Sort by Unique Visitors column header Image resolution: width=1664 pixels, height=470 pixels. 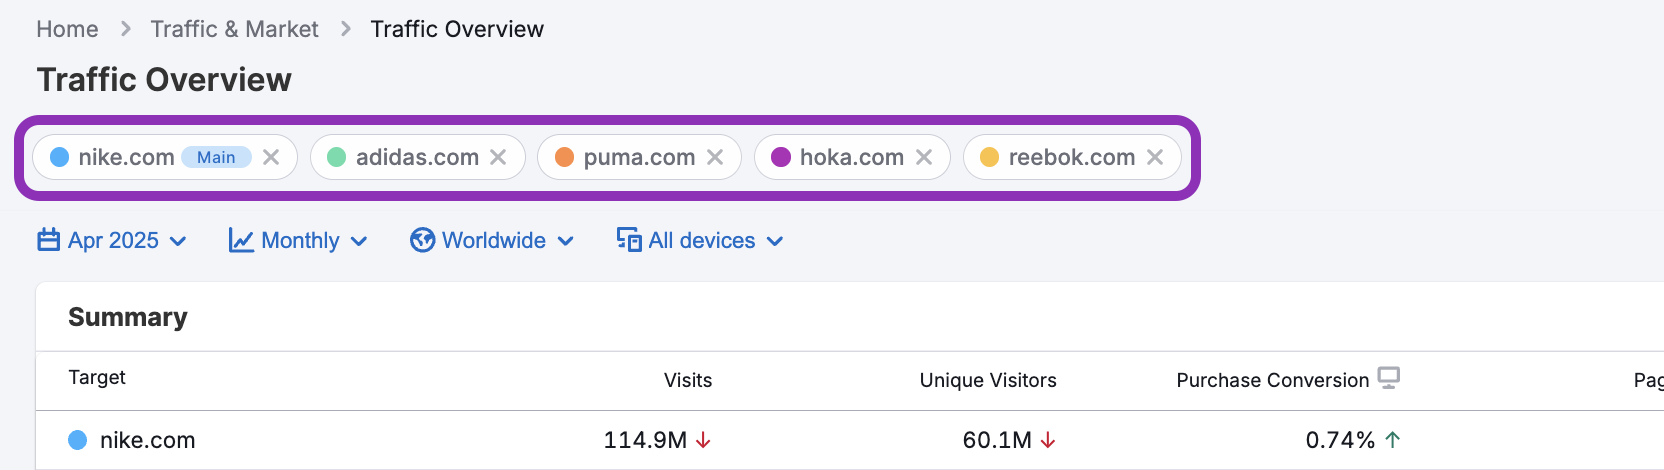[x=987, y=380]
